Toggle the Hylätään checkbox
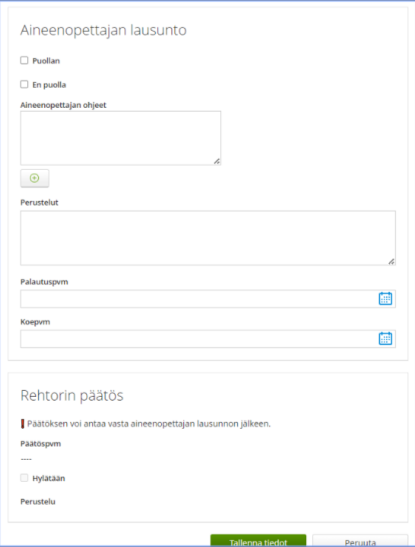The height and width of the screenshot is (547, 415). click(24, 478)
